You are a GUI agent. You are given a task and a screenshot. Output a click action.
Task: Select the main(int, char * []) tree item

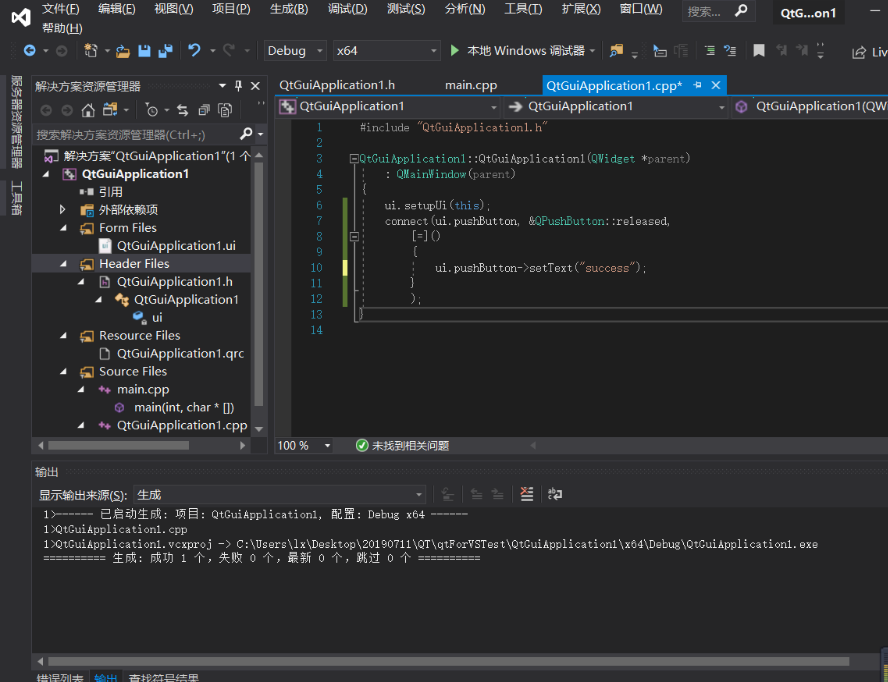[x=183, y=408]
